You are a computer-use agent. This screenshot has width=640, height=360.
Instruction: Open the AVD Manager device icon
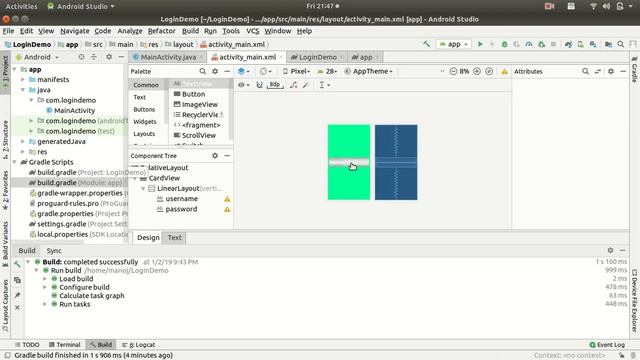(580, 44)
